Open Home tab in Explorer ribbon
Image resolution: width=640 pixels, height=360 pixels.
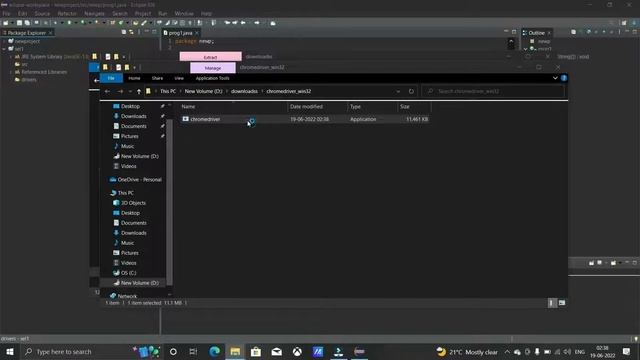coord(134,78)
